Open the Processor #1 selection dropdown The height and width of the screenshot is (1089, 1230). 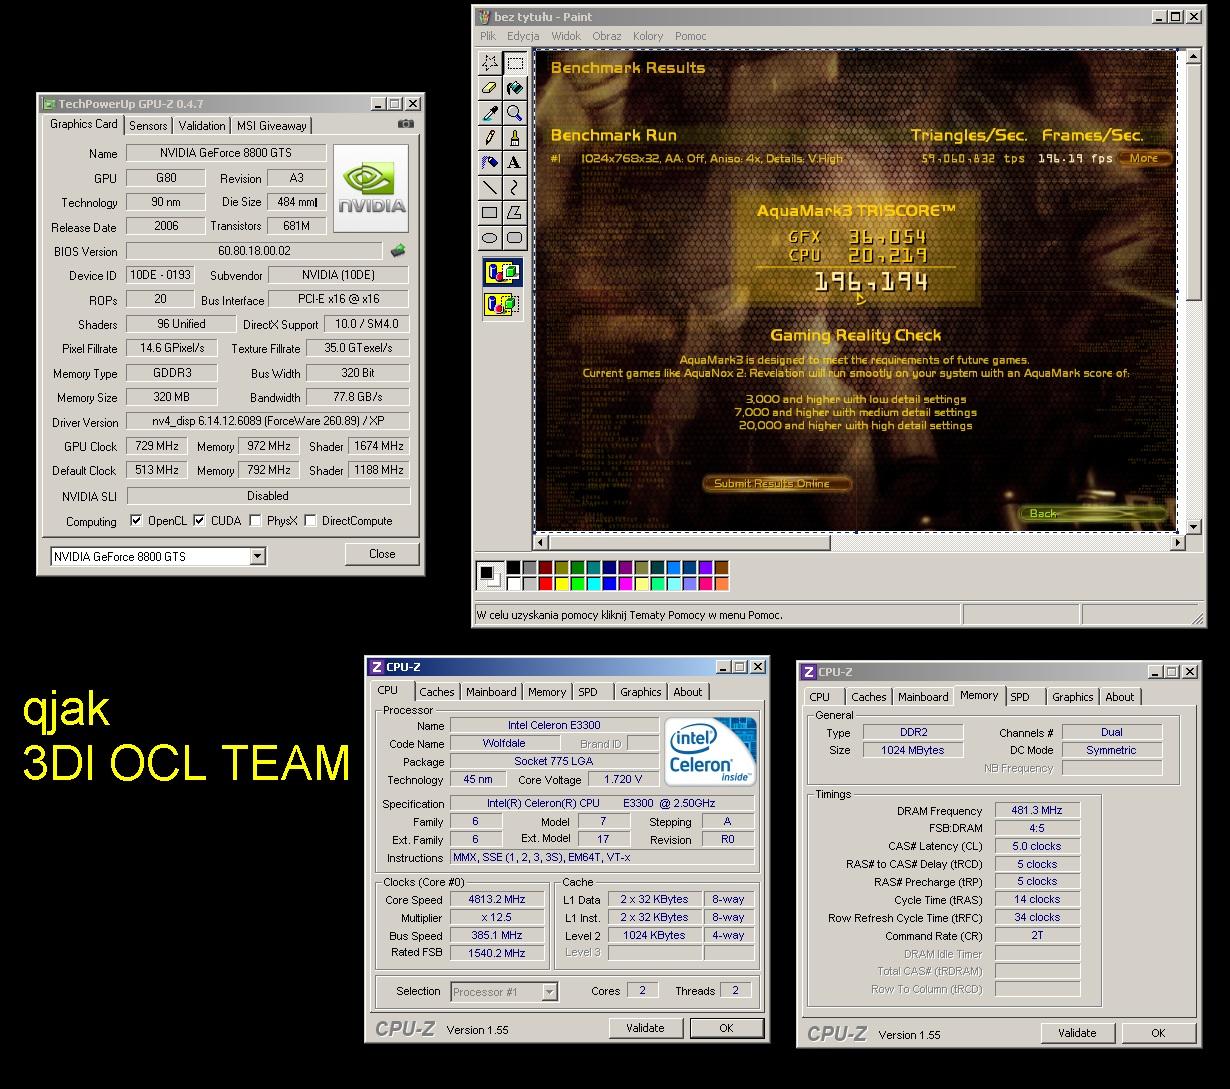pyautogui.click(x=549, y=992)
